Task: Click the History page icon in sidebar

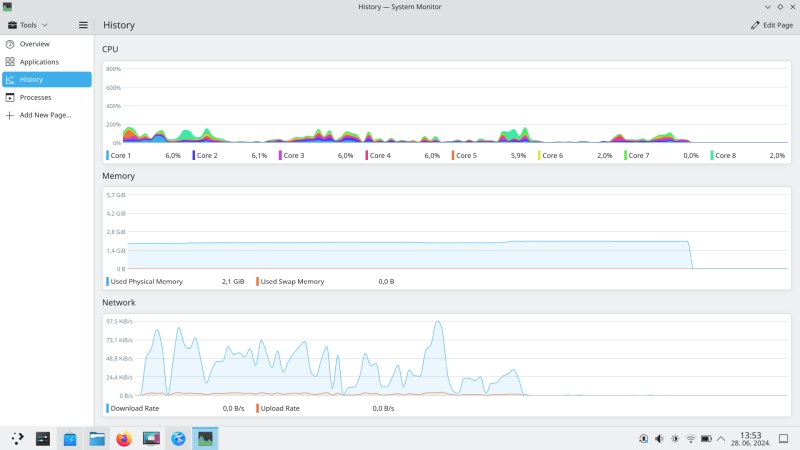Action: [x=10, y=80]
